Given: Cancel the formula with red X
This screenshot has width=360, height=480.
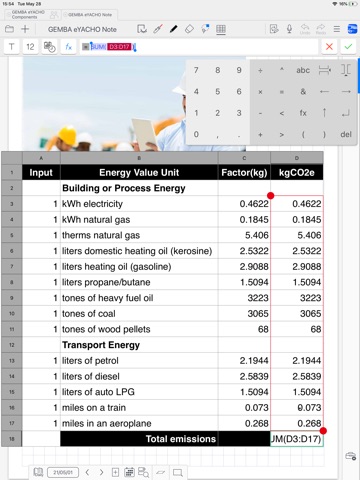Looking at the screenshot, I should (329, 47).
